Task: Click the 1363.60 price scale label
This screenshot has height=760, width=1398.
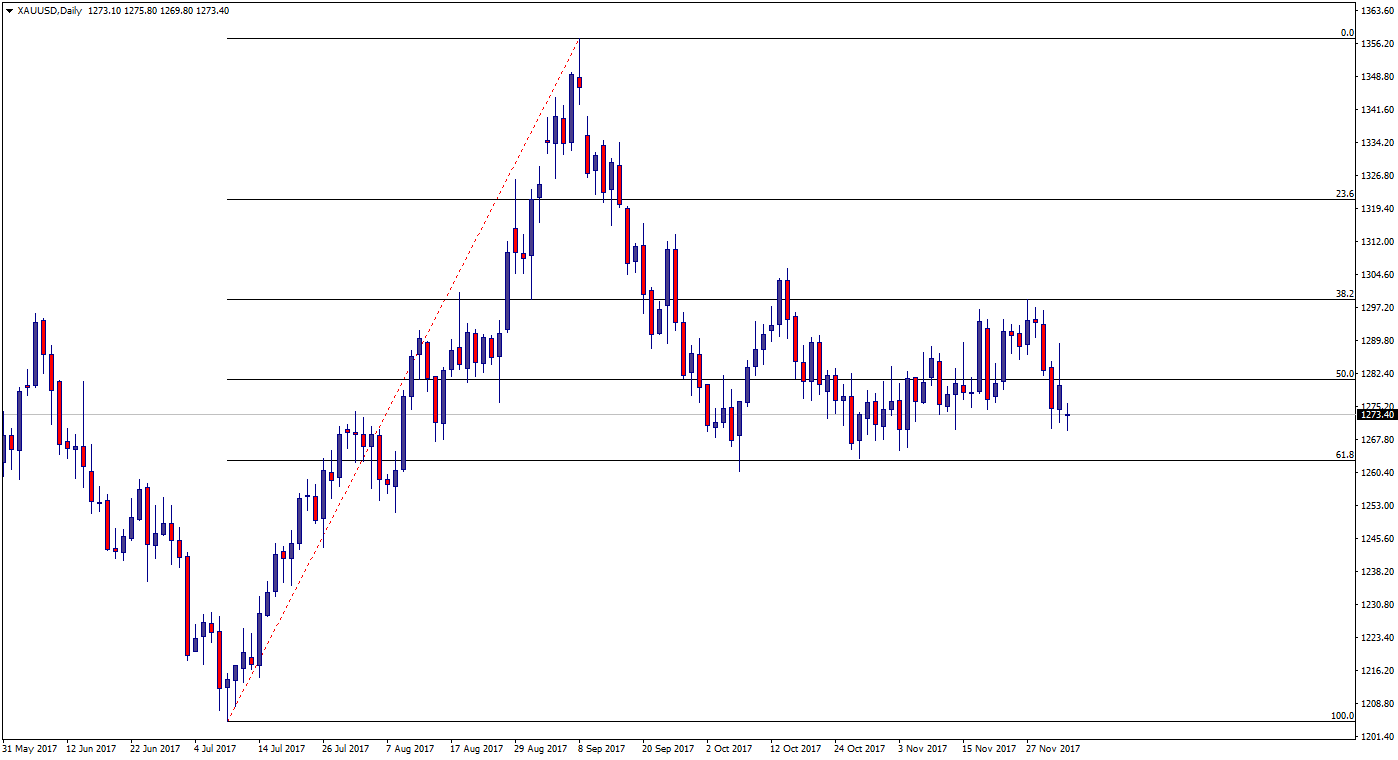Action: 1378,11
